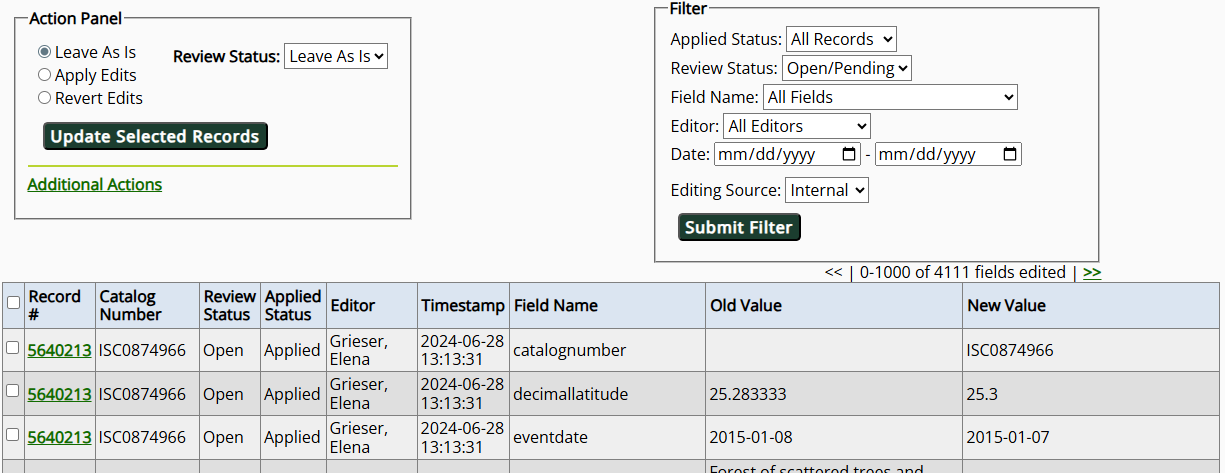This screenshot has height=473, width=1225.
Task: Go to previous page of edited fields
Action: (x=833, y=272)
